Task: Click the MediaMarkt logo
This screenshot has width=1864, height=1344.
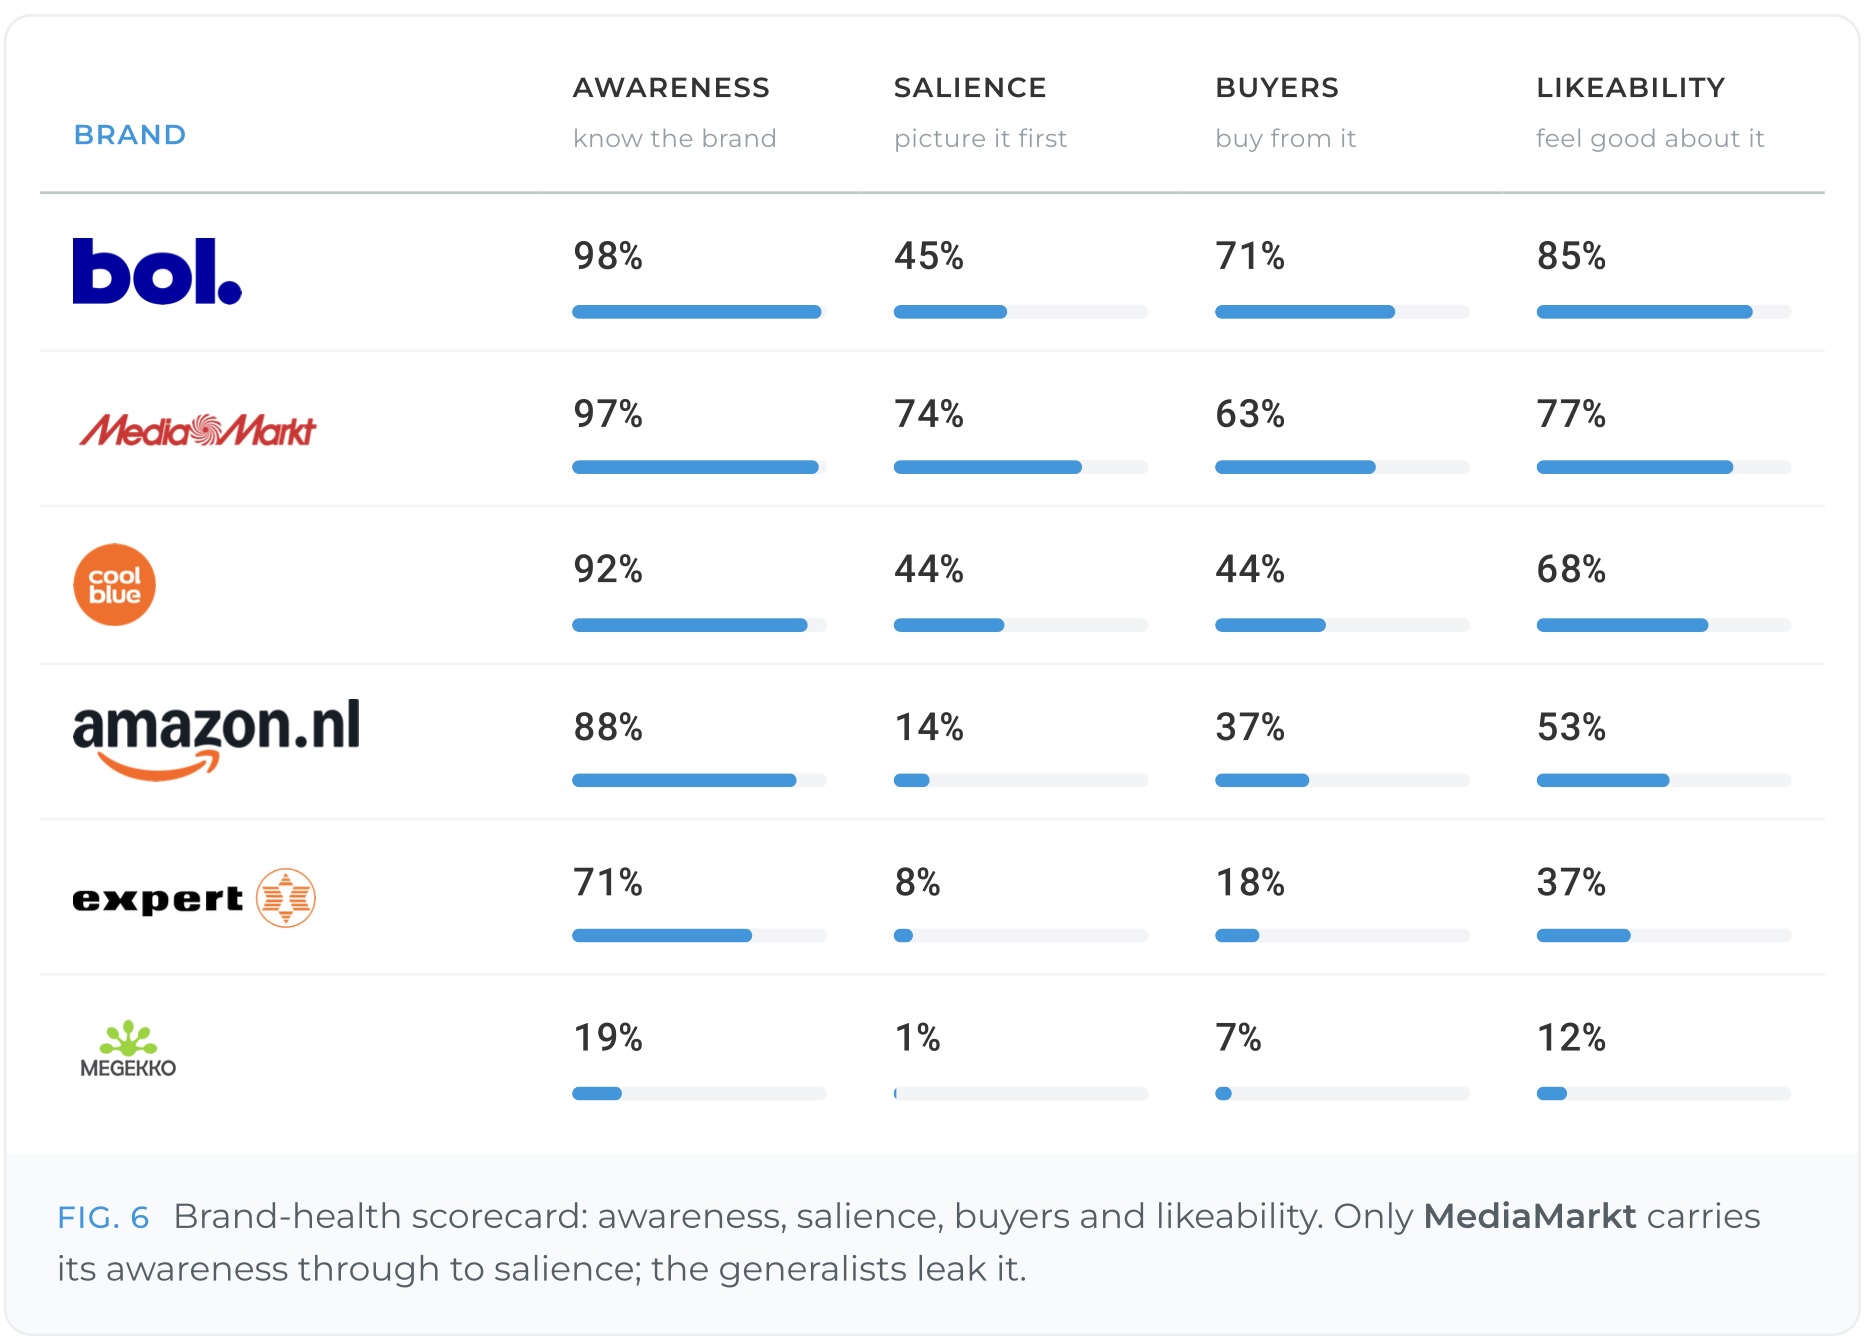Action: [198, 430]
